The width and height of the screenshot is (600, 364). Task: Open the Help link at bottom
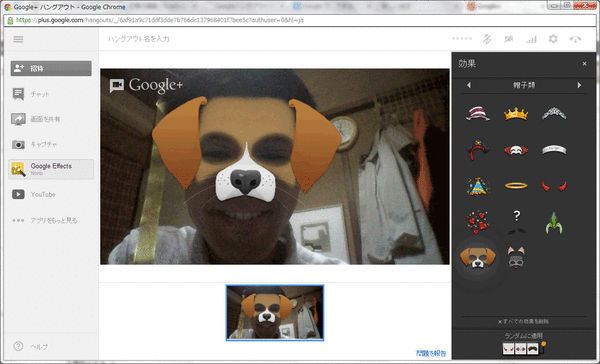31,346
